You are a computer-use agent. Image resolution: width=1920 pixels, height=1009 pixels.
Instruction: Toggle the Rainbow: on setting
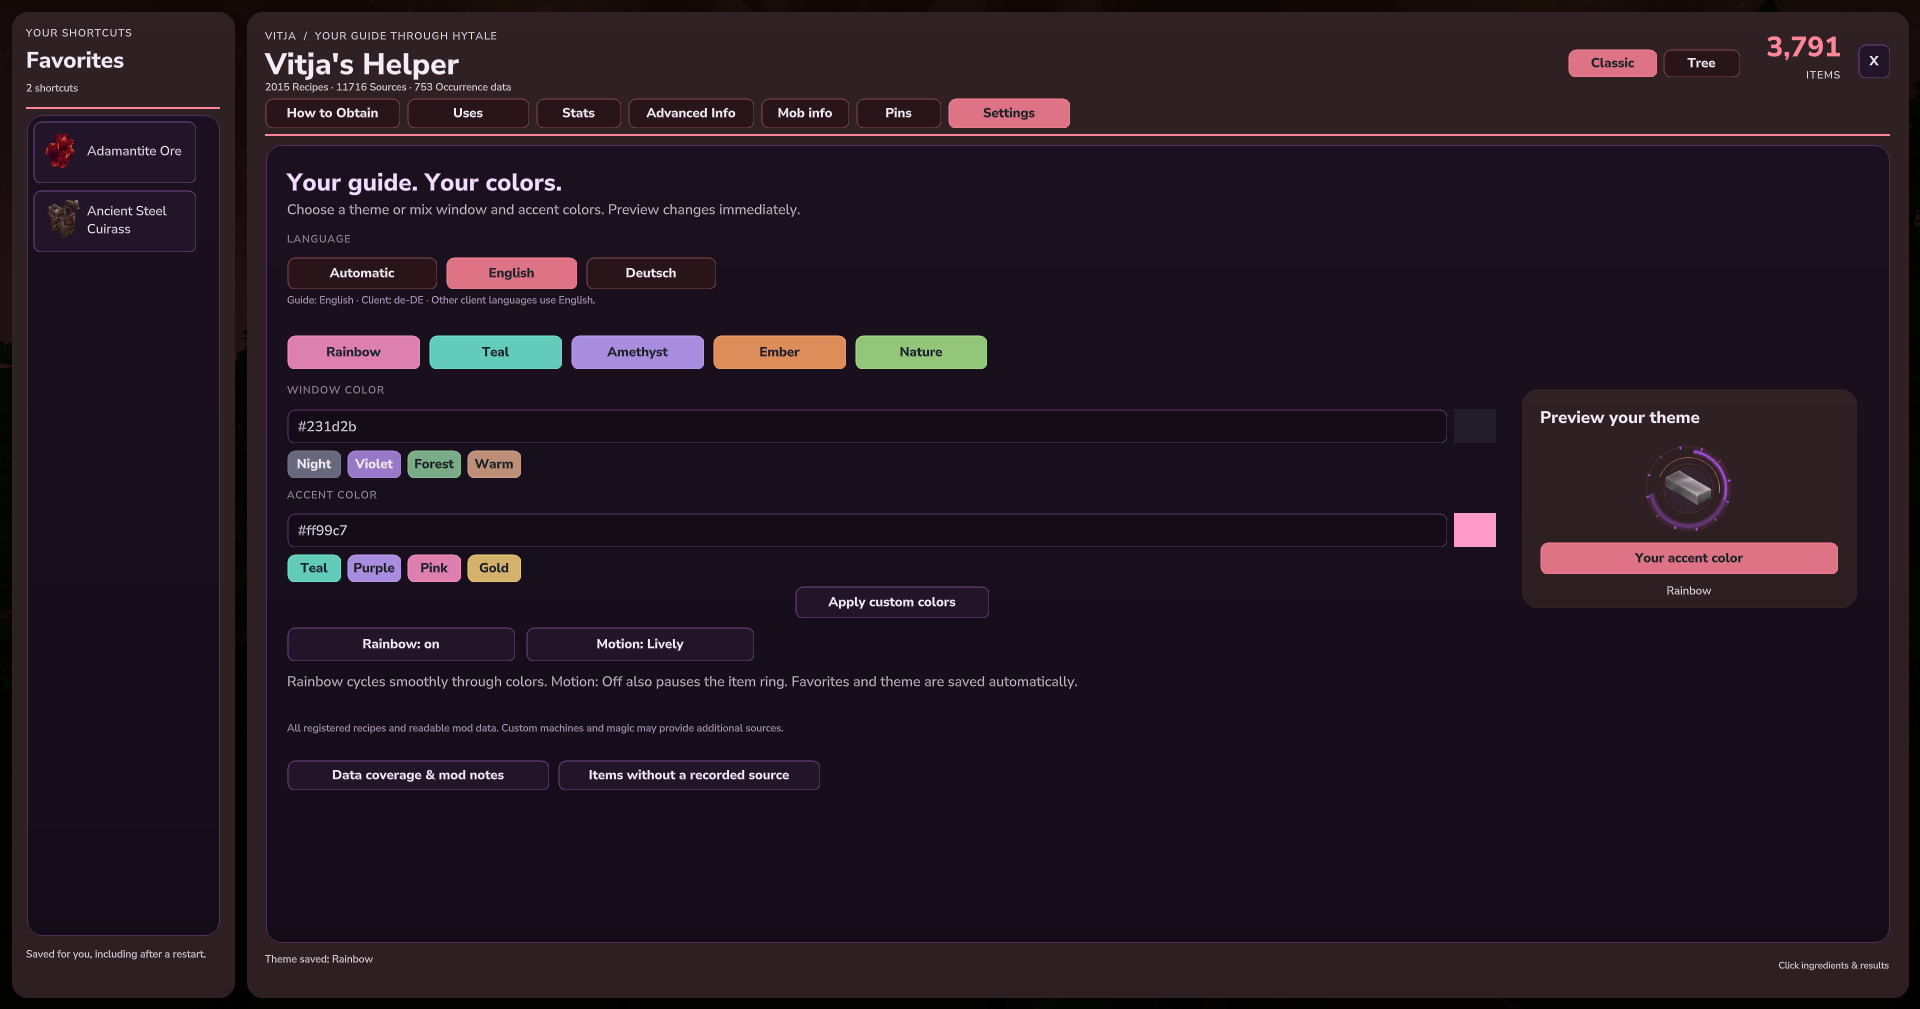tap(401, 644)
